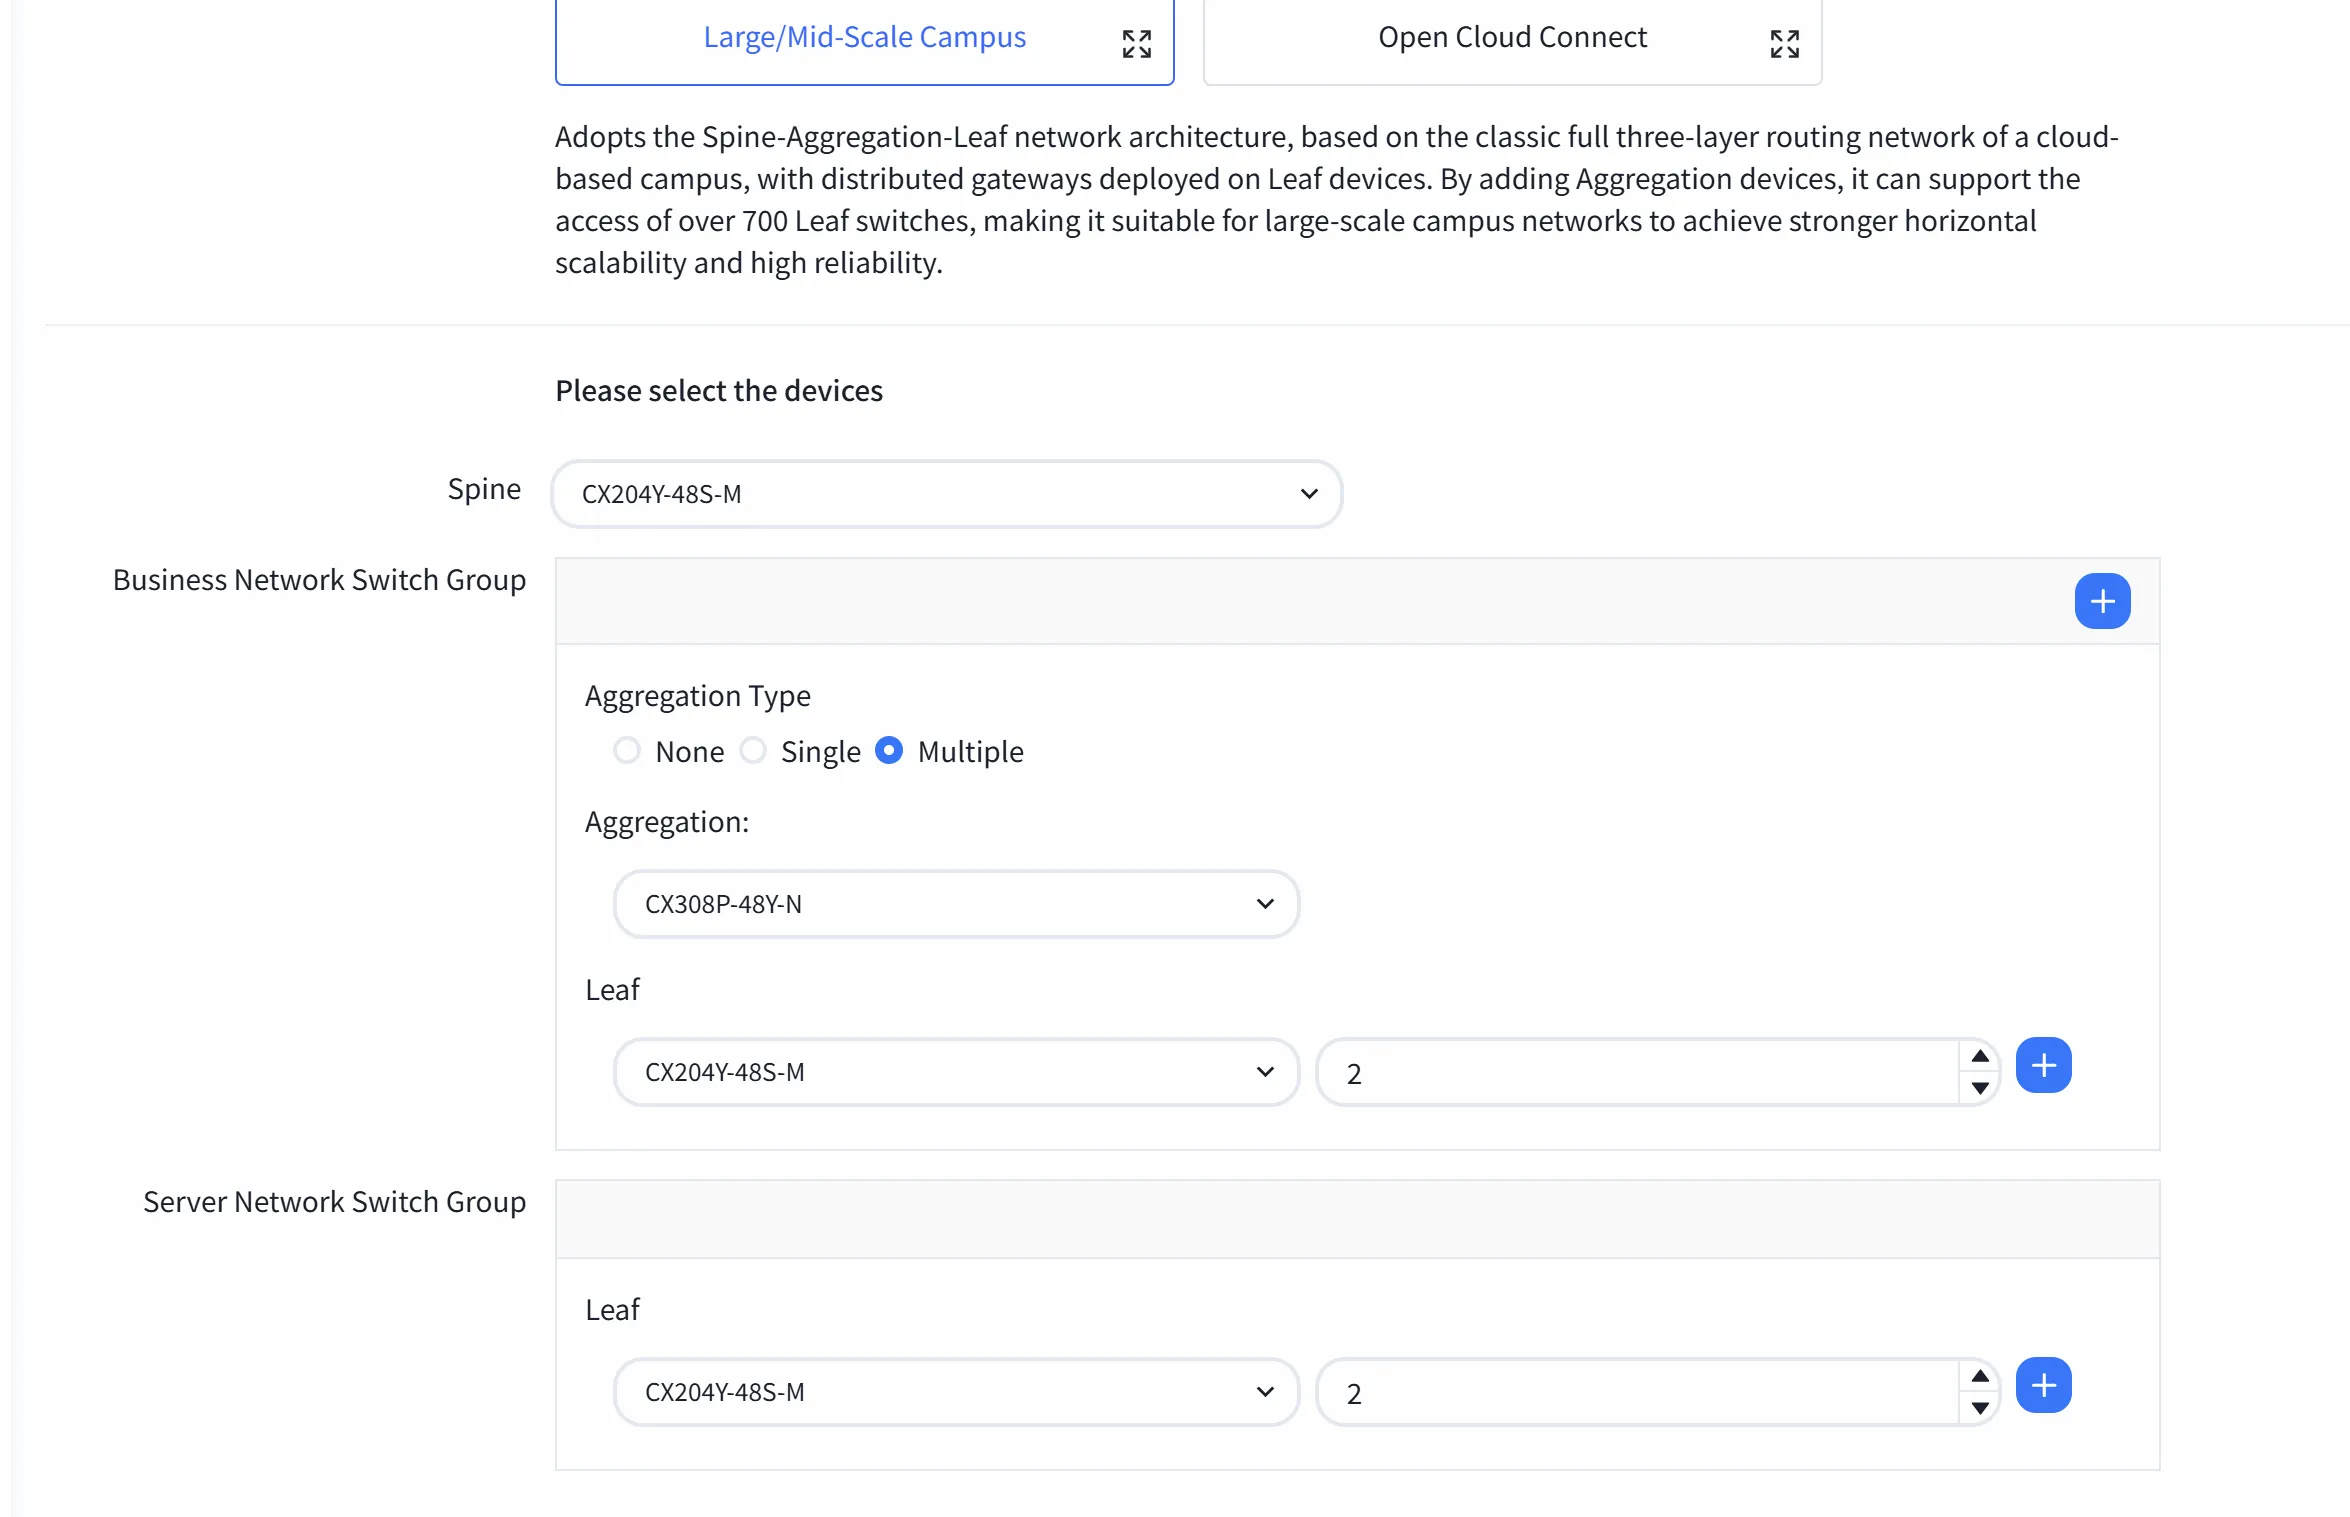This screenshot has height=1517, width=2350.
Task: Add another Leaf in Business Network group
Action: click(x=2043, y=1065)
